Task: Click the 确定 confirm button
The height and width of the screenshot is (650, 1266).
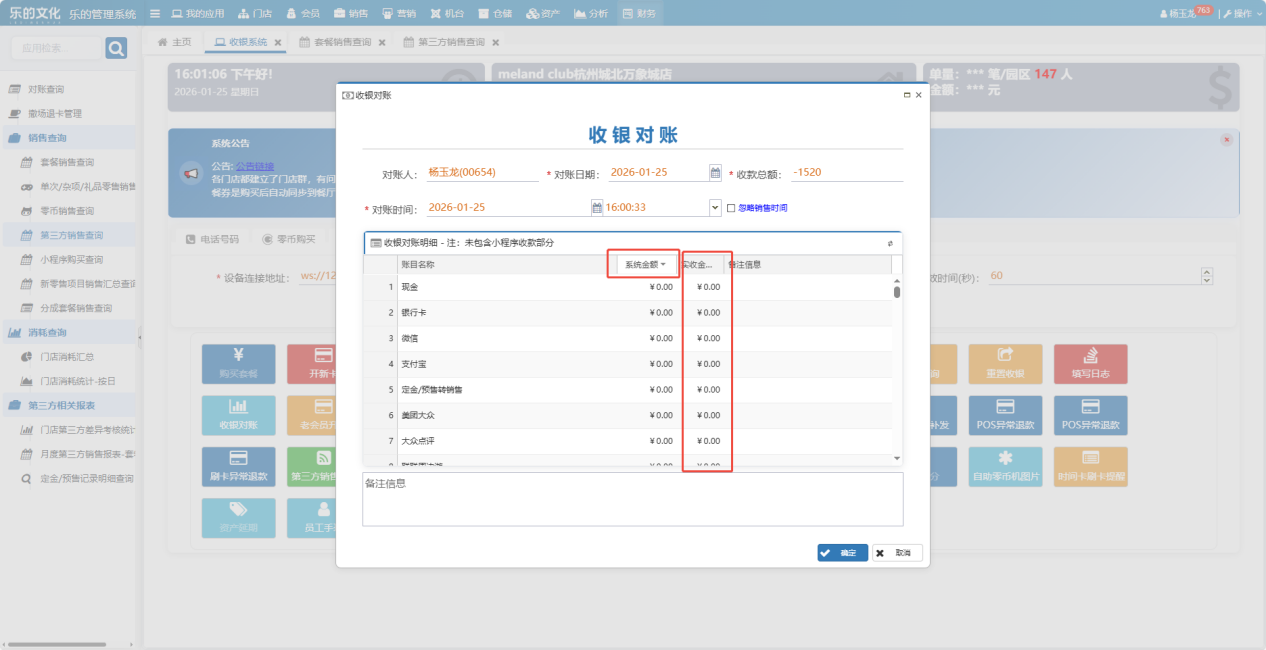Action: [x=842, y=553]
